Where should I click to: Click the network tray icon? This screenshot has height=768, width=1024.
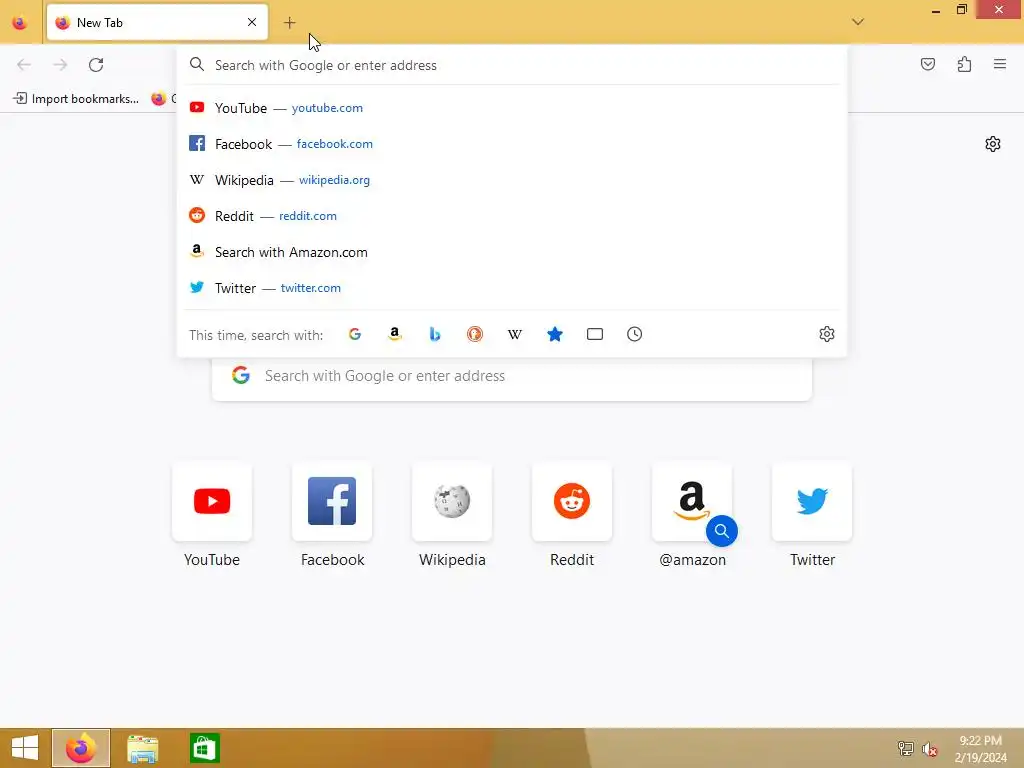click(905, 748)
